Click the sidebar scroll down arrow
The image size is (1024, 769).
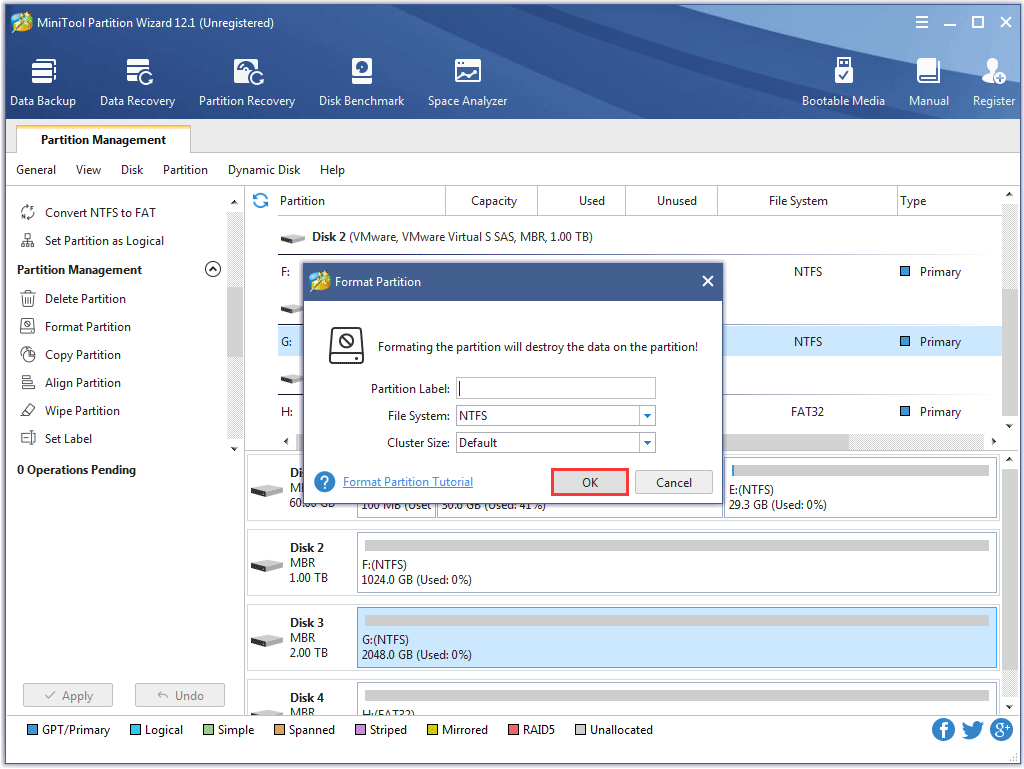pos(234,449)
